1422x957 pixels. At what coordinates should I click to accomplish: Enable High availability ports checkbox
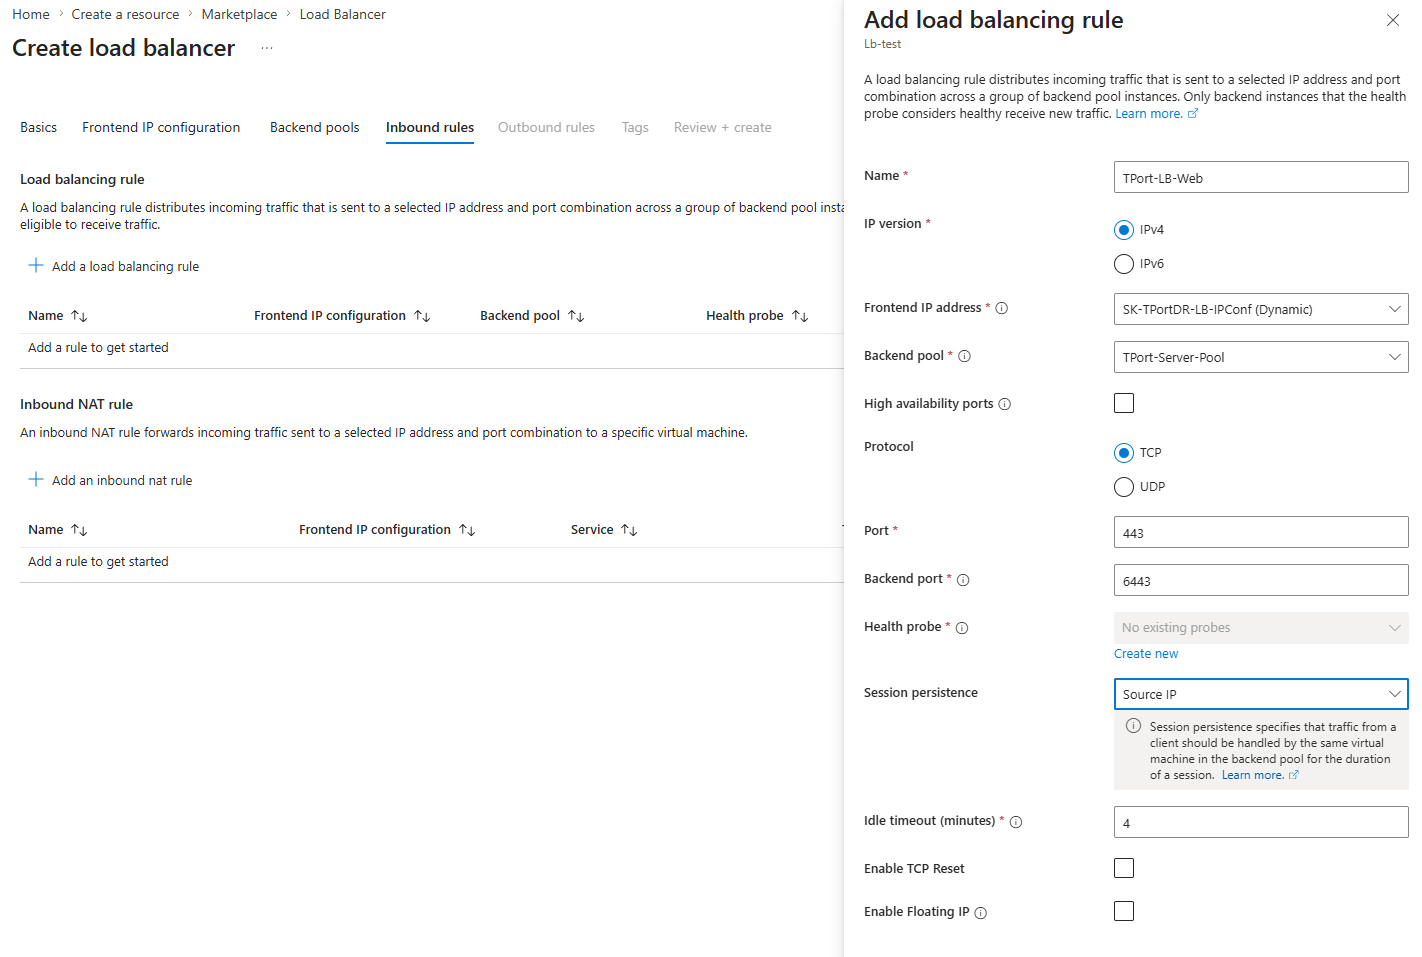(x=1124, y=403)
